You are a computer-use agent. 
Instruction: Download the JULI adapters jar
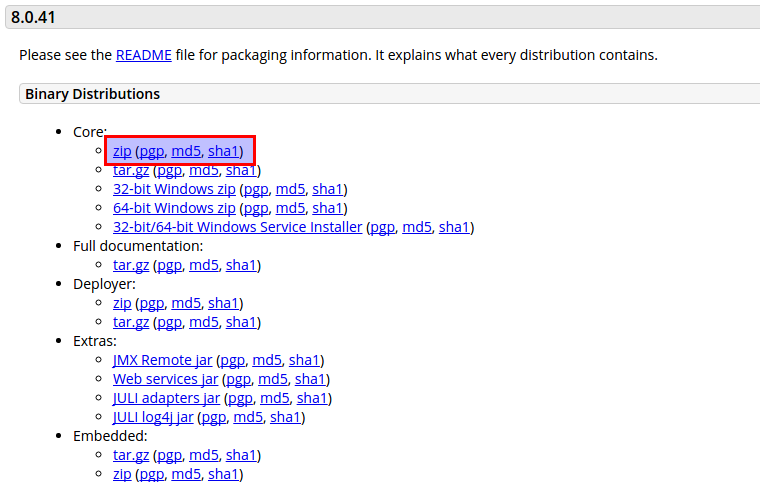166,398
